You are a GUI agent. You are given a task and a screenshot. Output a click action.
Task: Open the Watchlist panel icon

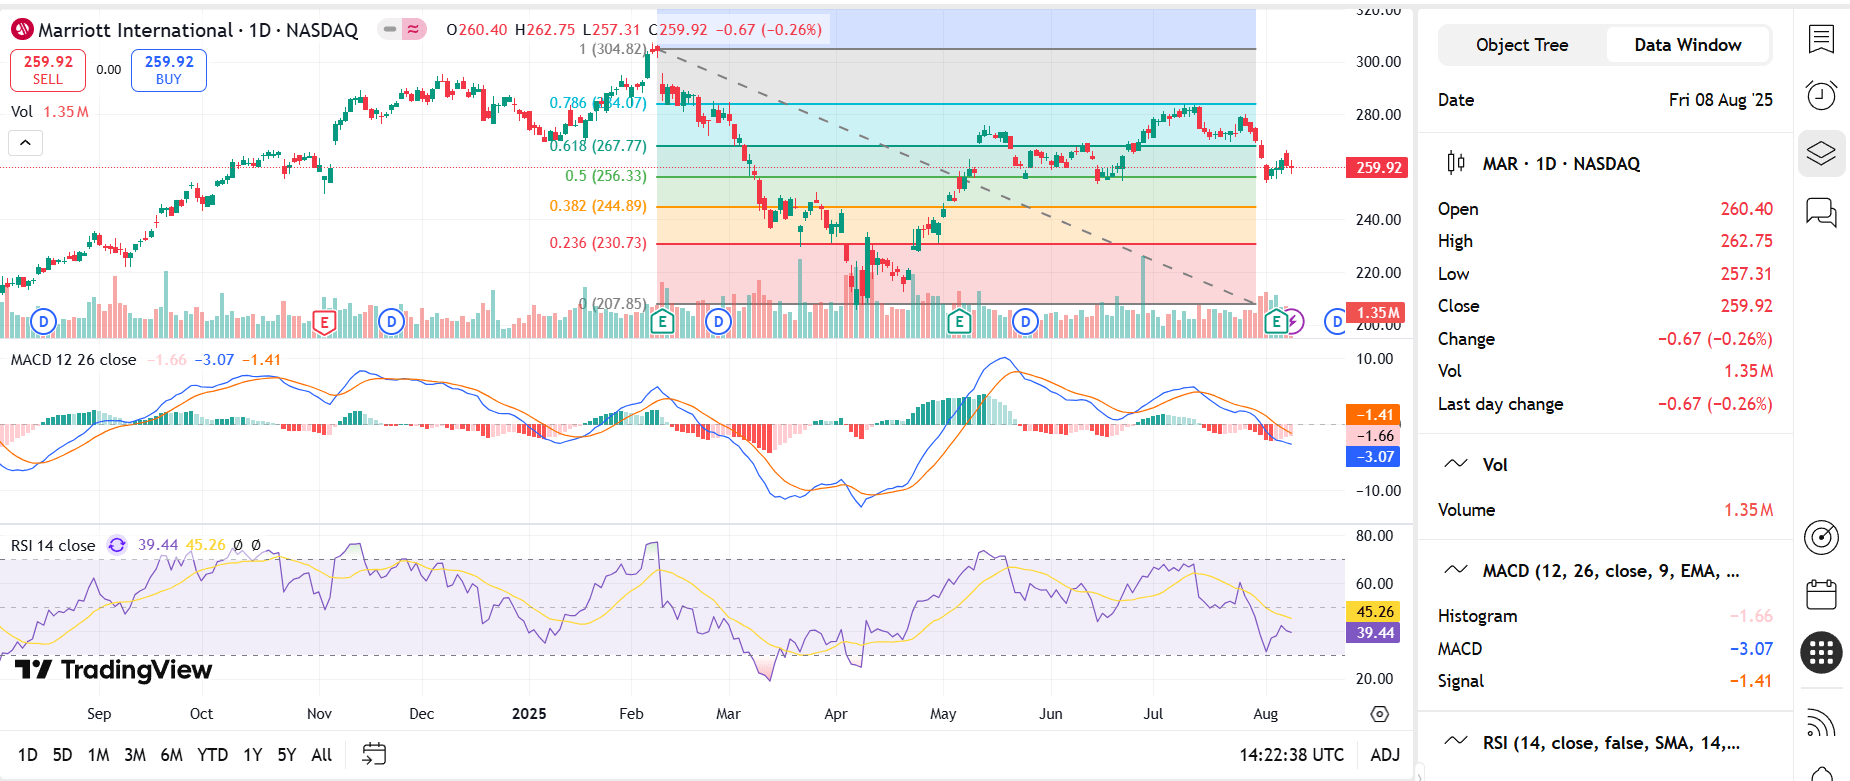coord(1821,39)
